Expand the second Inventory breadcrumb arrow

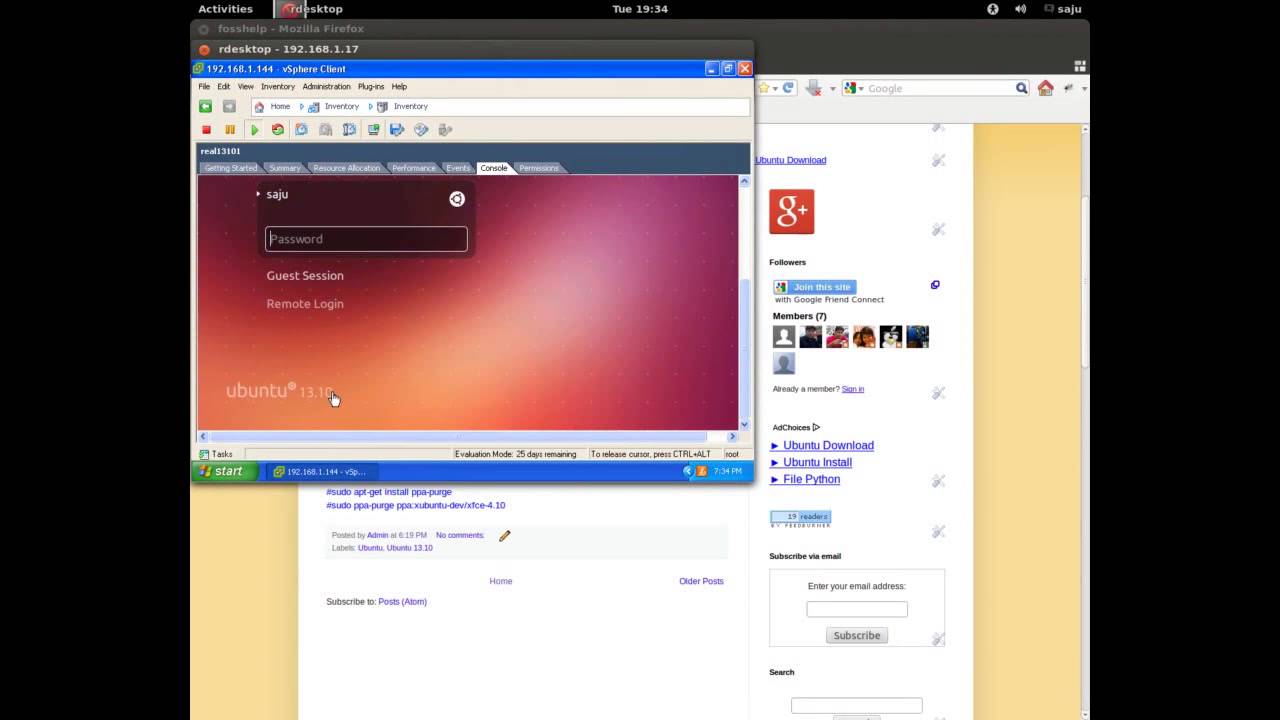tap(371, 106)
